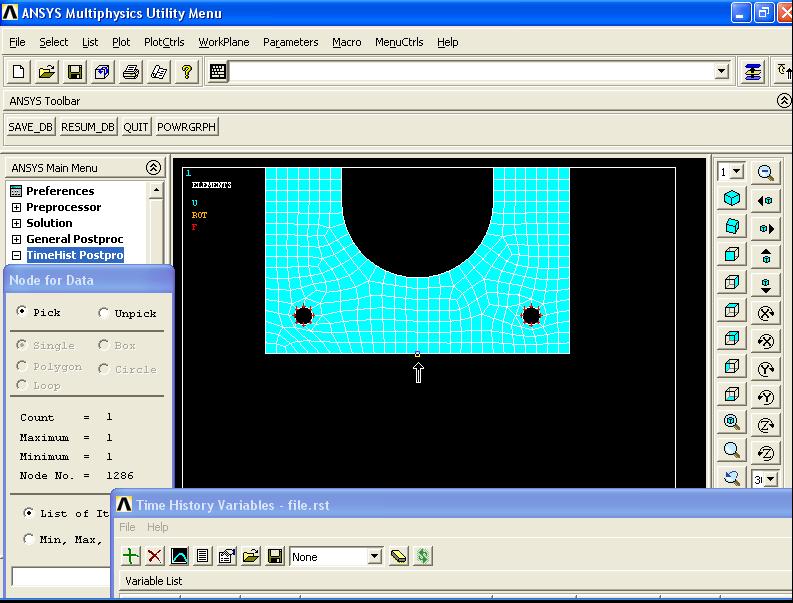This screenshot has width=793, height=603.
Task: Select the List of Items radio
Action: point(28,512)
